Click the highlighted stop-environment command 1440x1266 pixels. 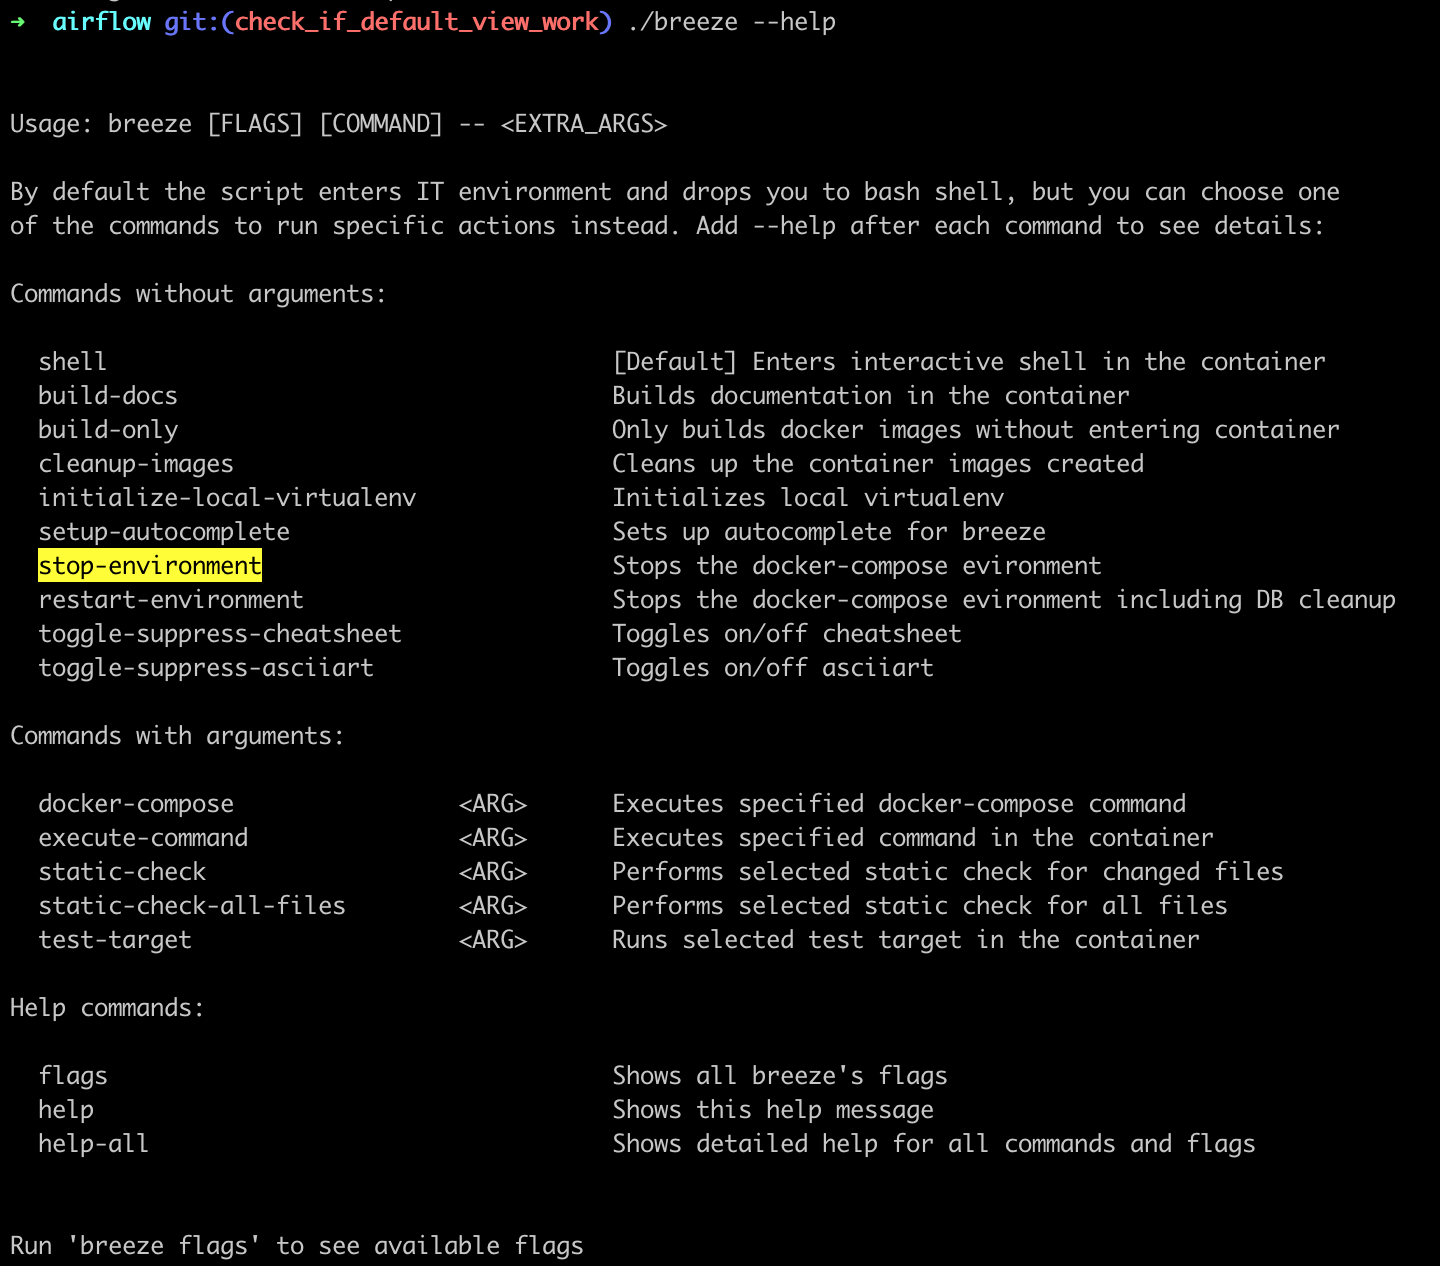tap(150, 566)
